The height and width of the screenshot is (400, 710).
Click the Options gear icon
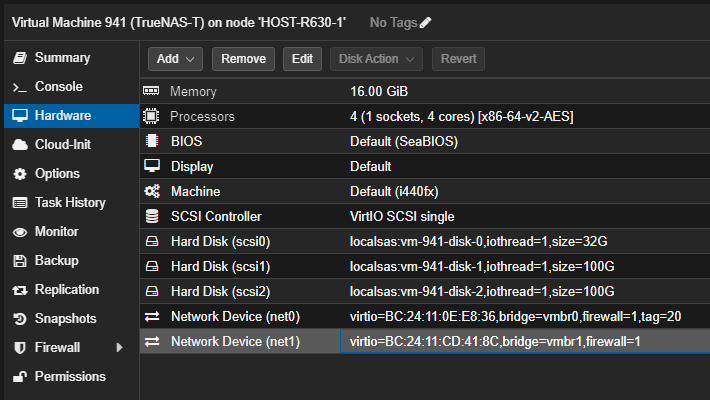20,174
